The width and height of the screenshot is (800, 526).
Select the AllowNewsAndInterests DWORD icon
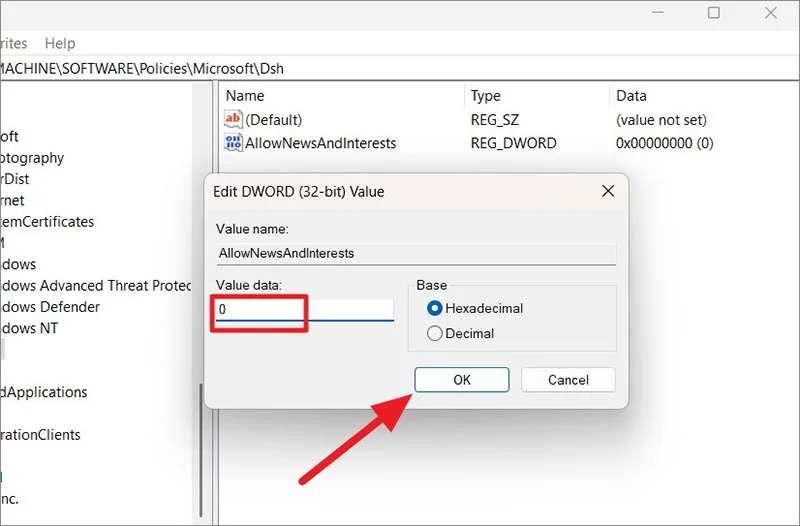pos(233,143)
